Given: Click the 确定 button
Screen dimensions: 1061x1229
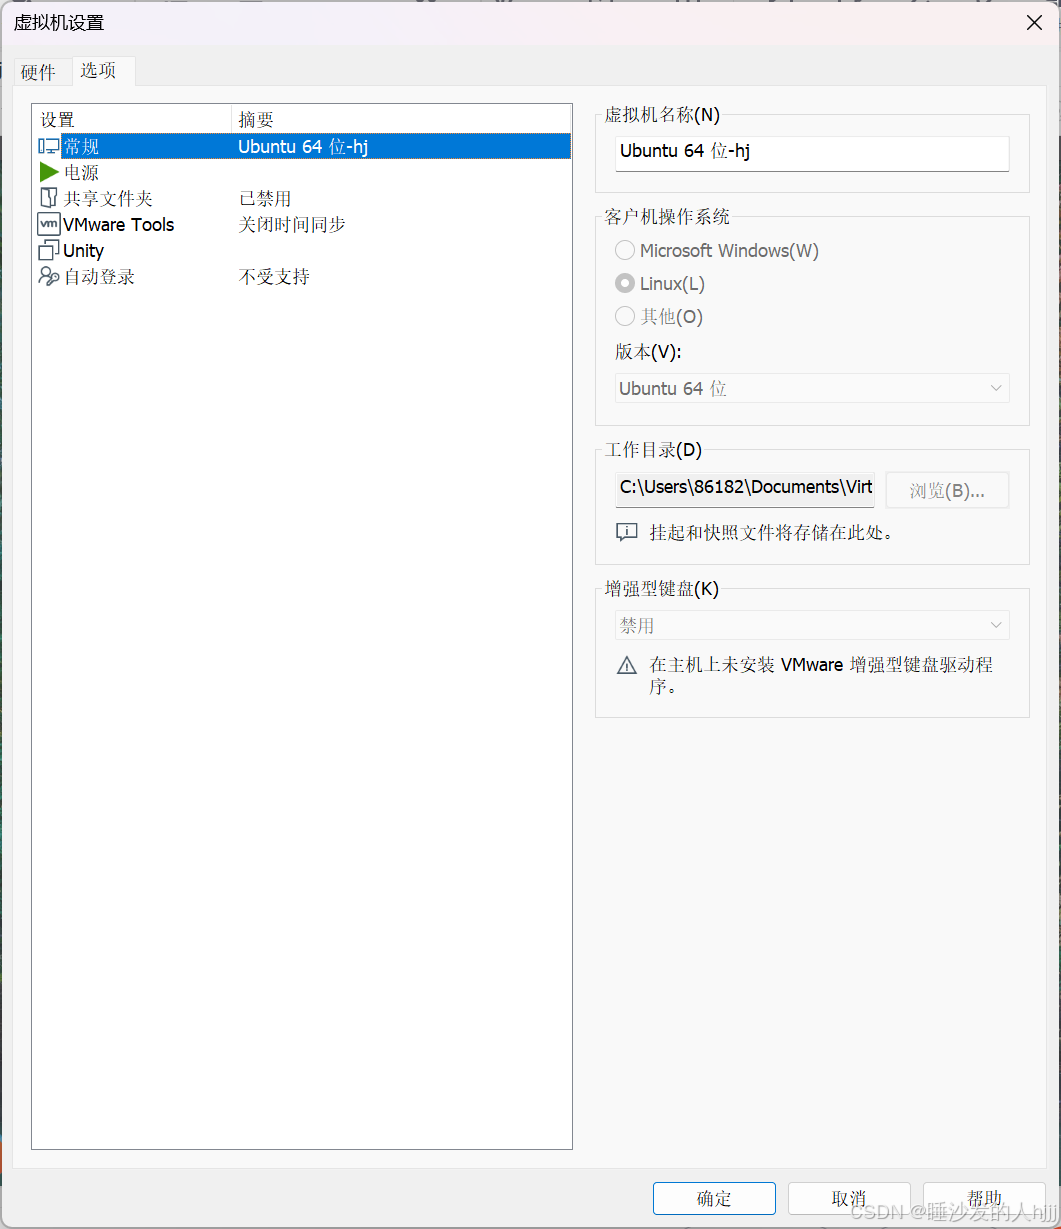Looking at the screenshot, I should (714, 1198).
